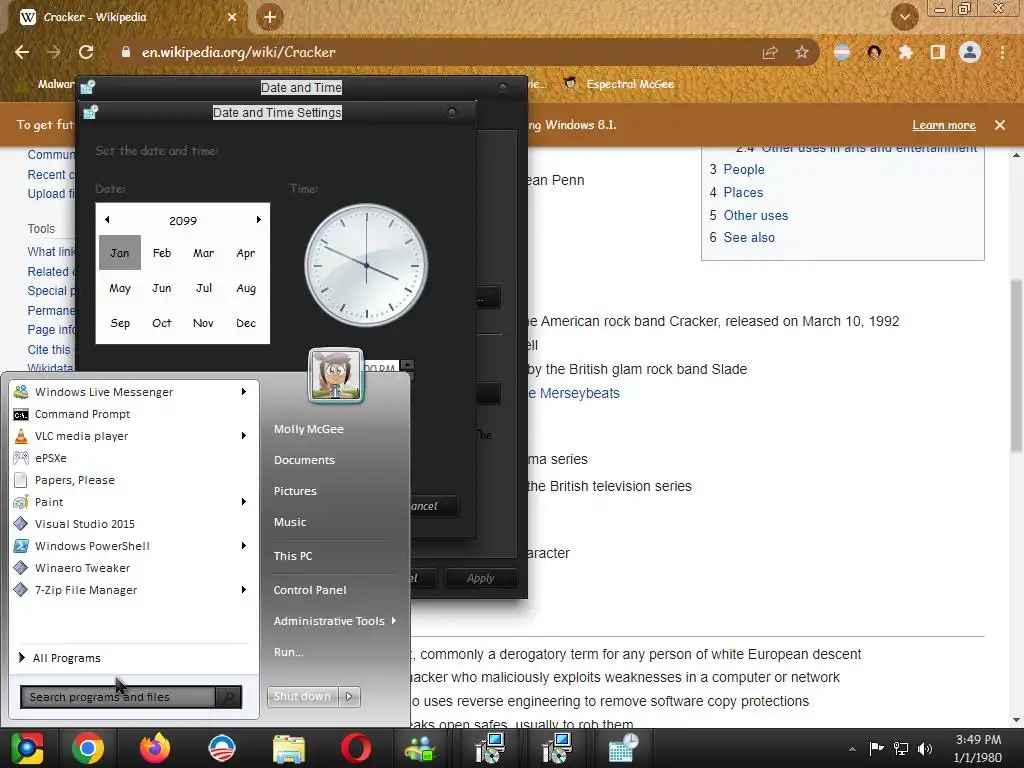Open the Places contents link
This screenshot has height=768, width=1024.
point(743,192)
